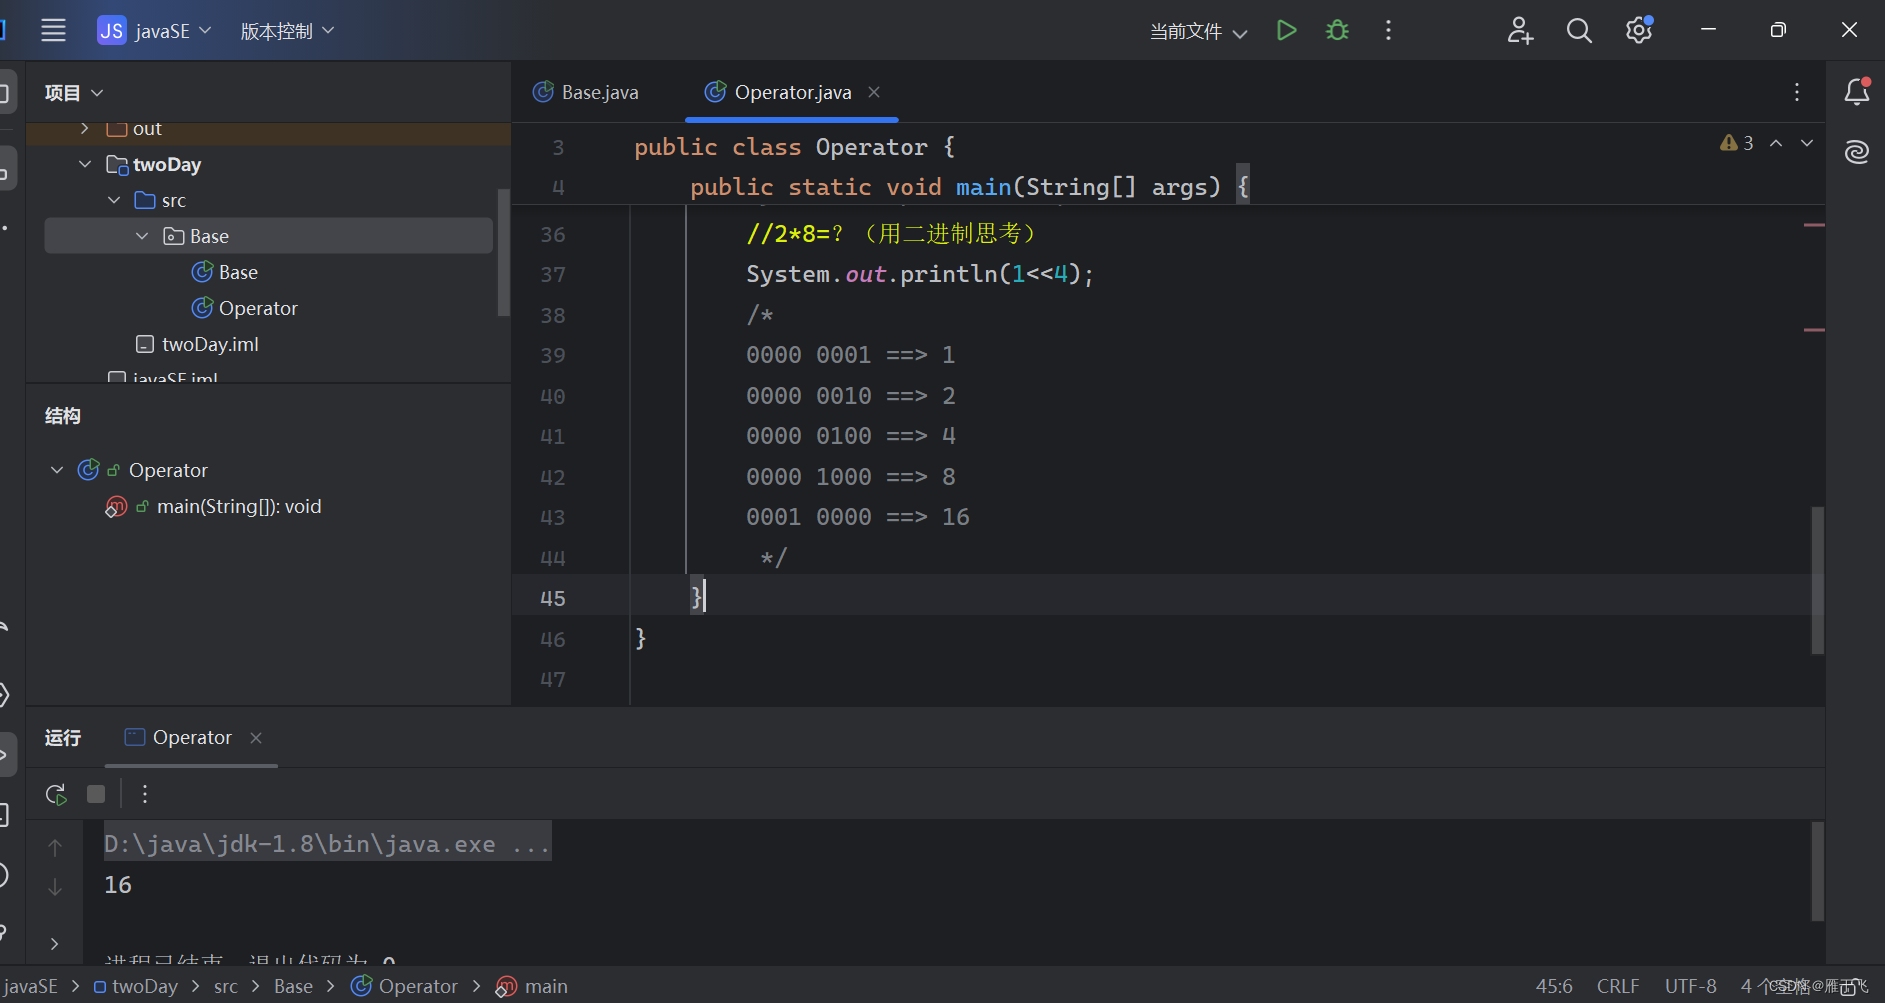Click line number 37 in gutter
Viewport: 1885px width, 1003px height.
pos(553,275)
